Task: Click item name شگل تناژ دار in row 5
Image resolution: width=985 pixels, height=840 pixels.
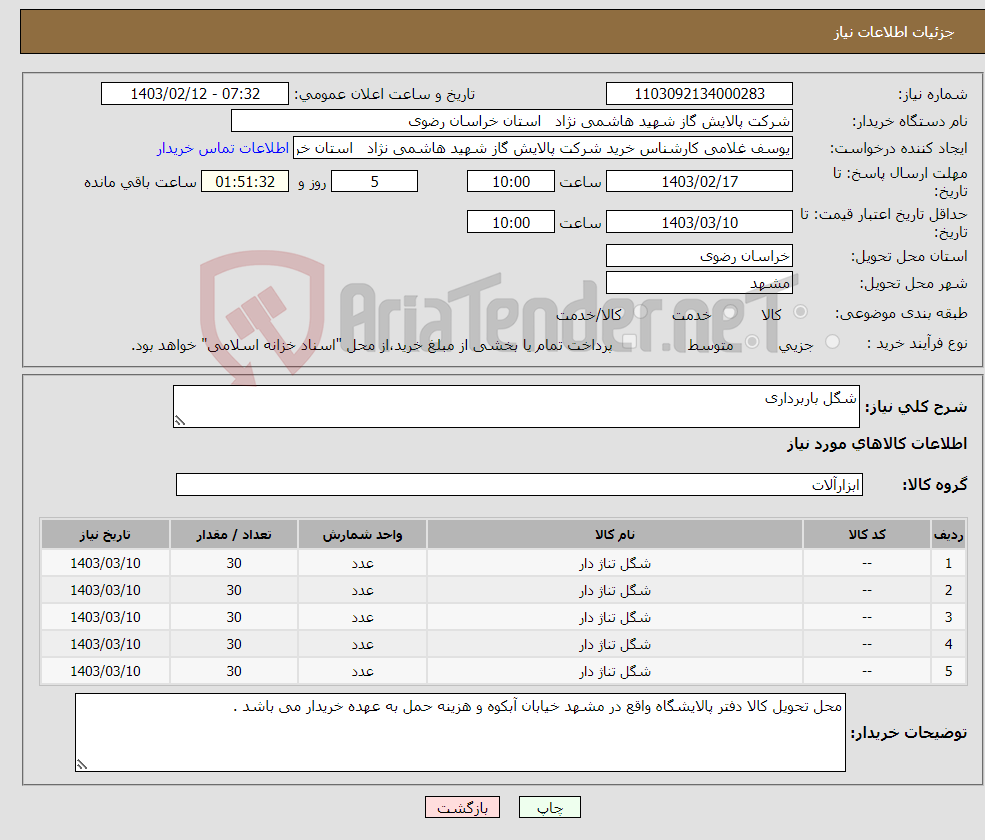Action: 615,672
